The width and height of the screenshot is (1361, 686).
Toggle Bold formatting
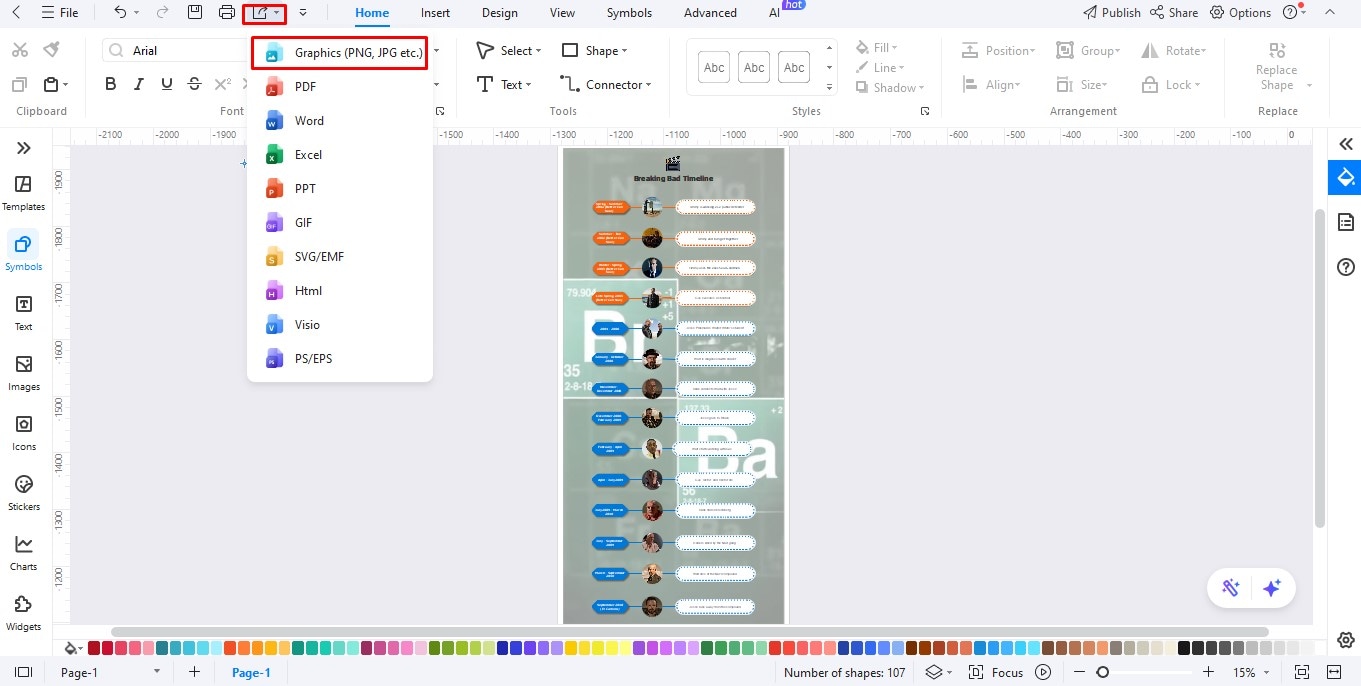[x=111, y=85]
